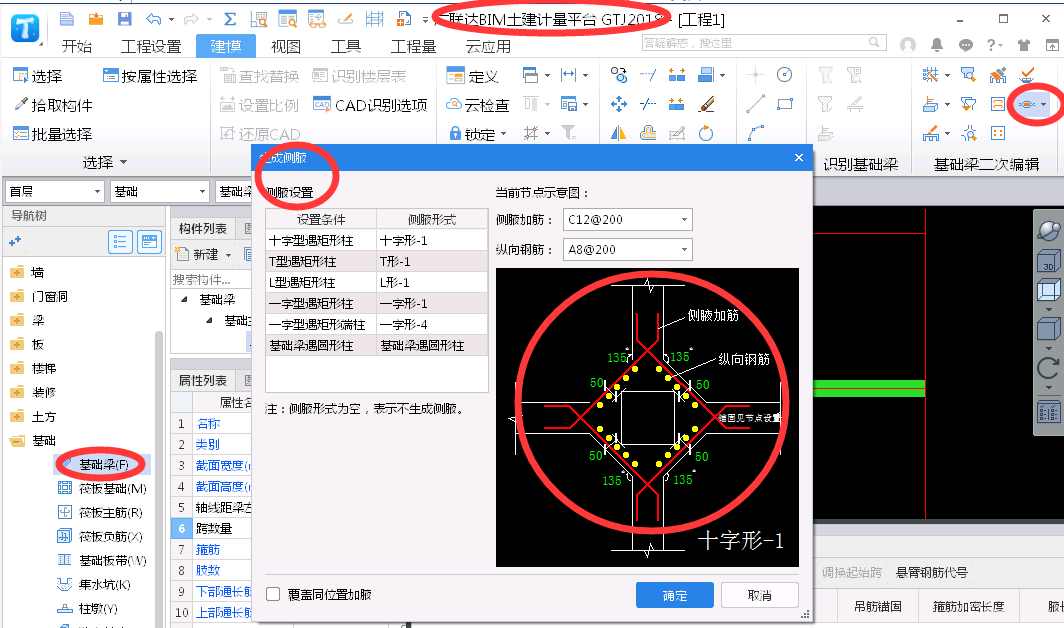Expand the 选择 group dropdown arrow
Screen dimensions: 1064x628
[124, 162]
